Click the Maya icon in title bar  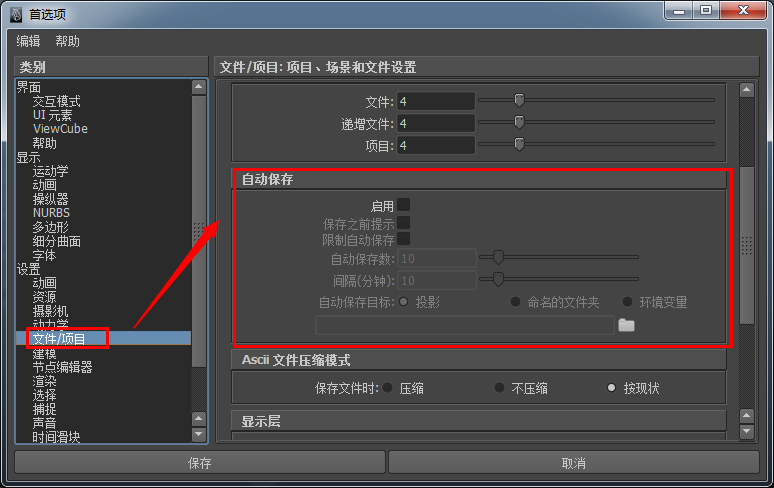(x=16, y=14)
